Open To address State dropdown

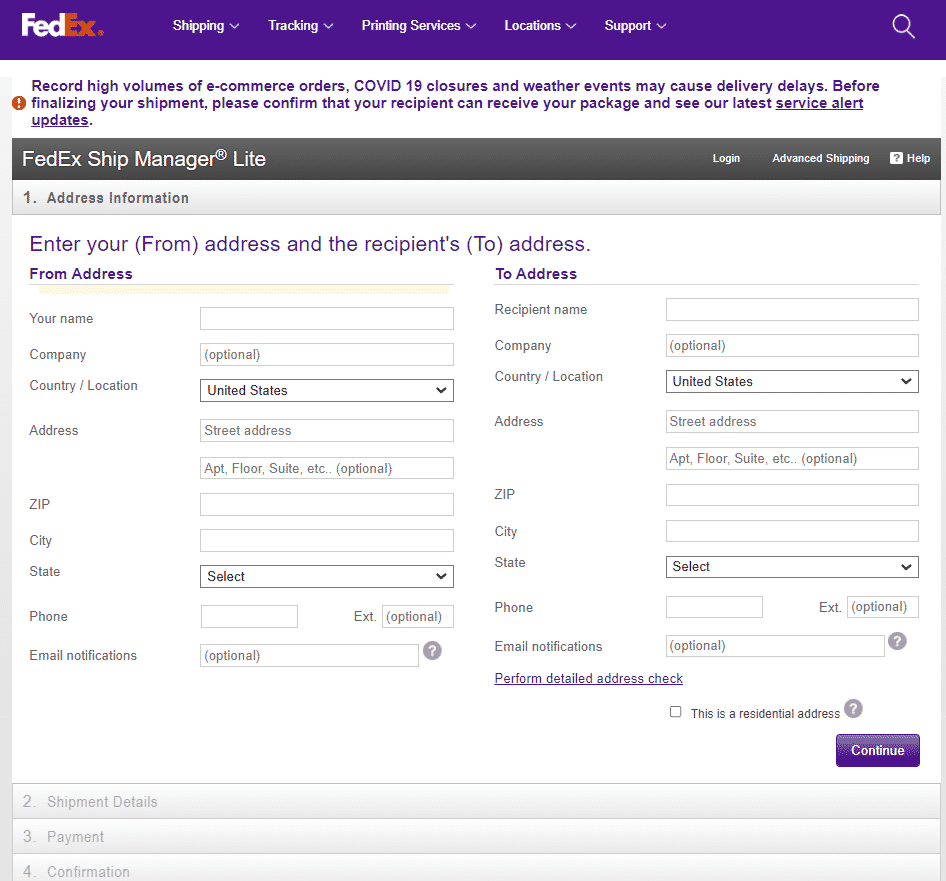click(792, 567)
